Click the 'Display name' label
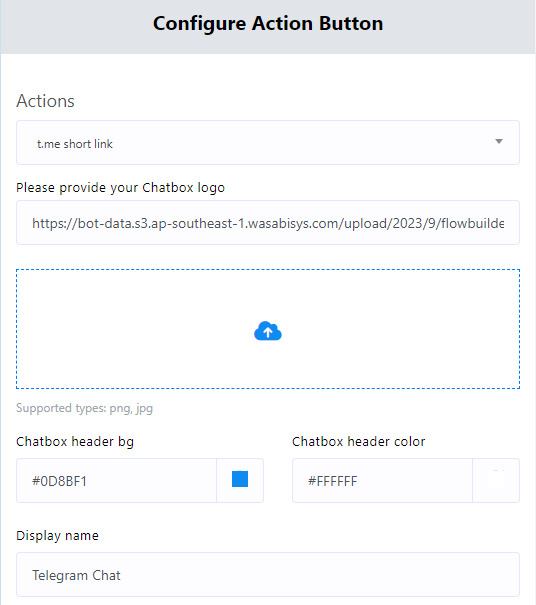The width and height of the screenshot is (536, 605). tap(57, 536)
